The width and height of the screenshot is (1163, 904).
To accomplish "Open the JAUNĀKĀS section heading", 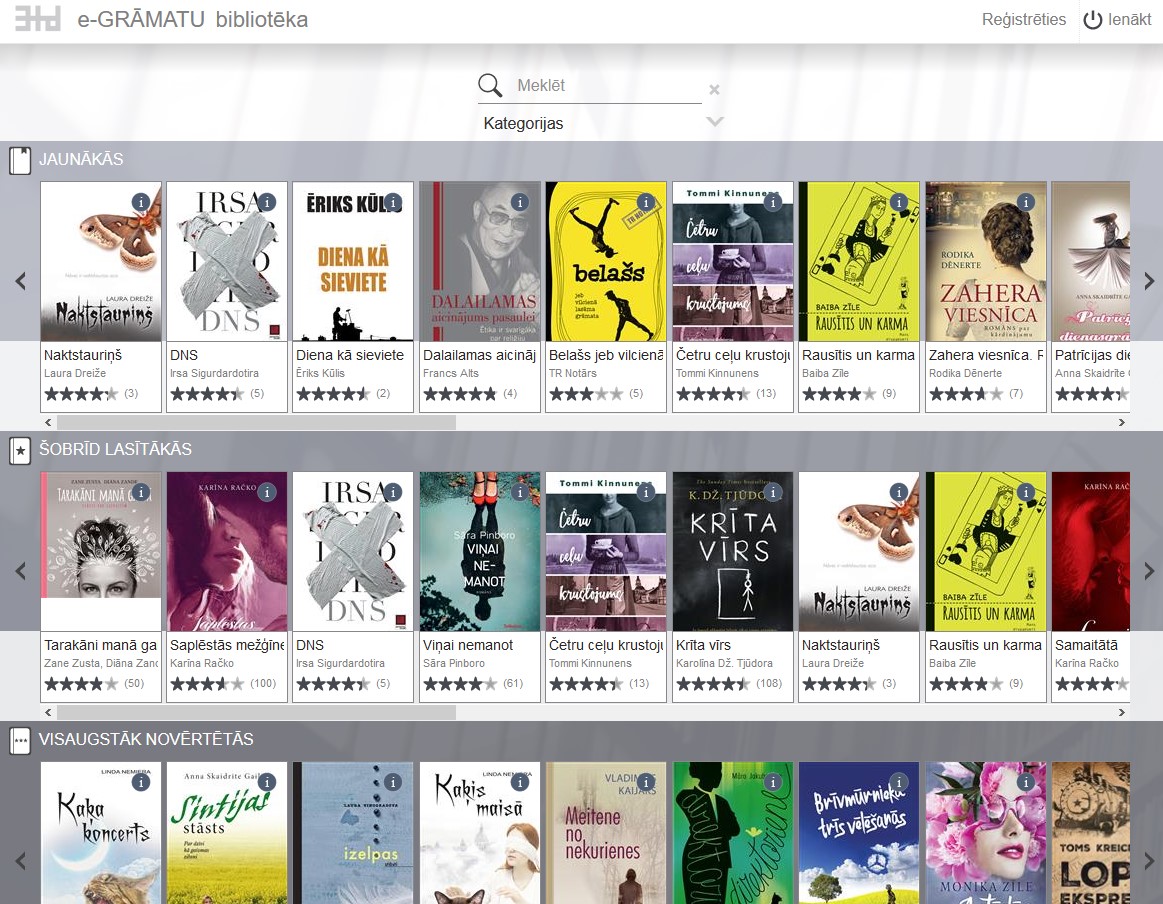I will (x=81, y=159).
